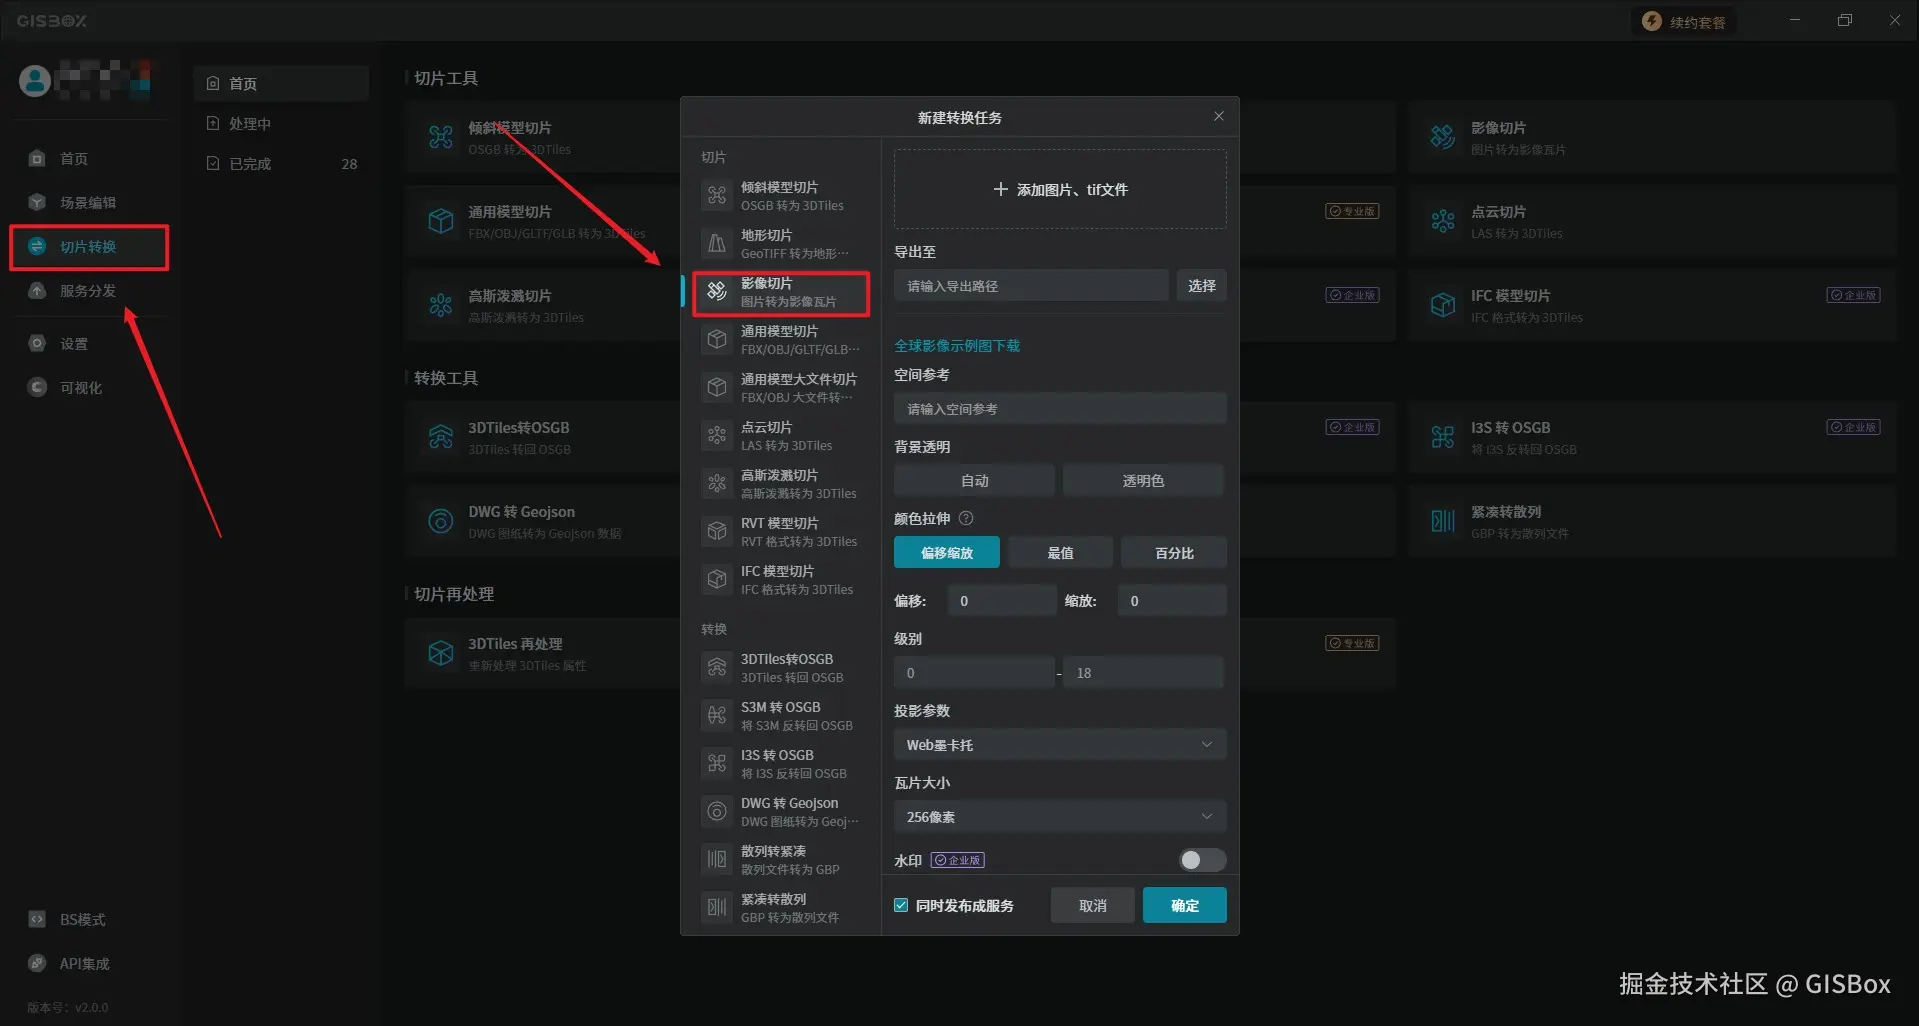Open the 设置 settings icon in the sidebar
Image resolution: width=1919 pixels, height=1026 pixels.
tap(37, 343)
